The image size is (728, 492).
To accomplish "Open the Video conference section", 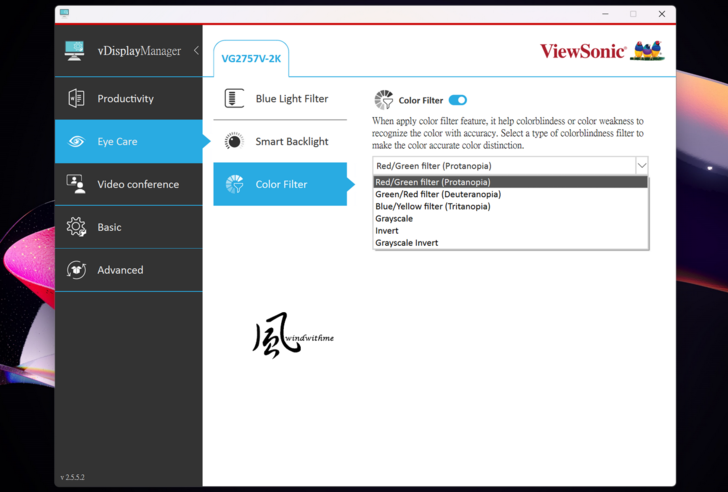I will click(x=129, y=184).
